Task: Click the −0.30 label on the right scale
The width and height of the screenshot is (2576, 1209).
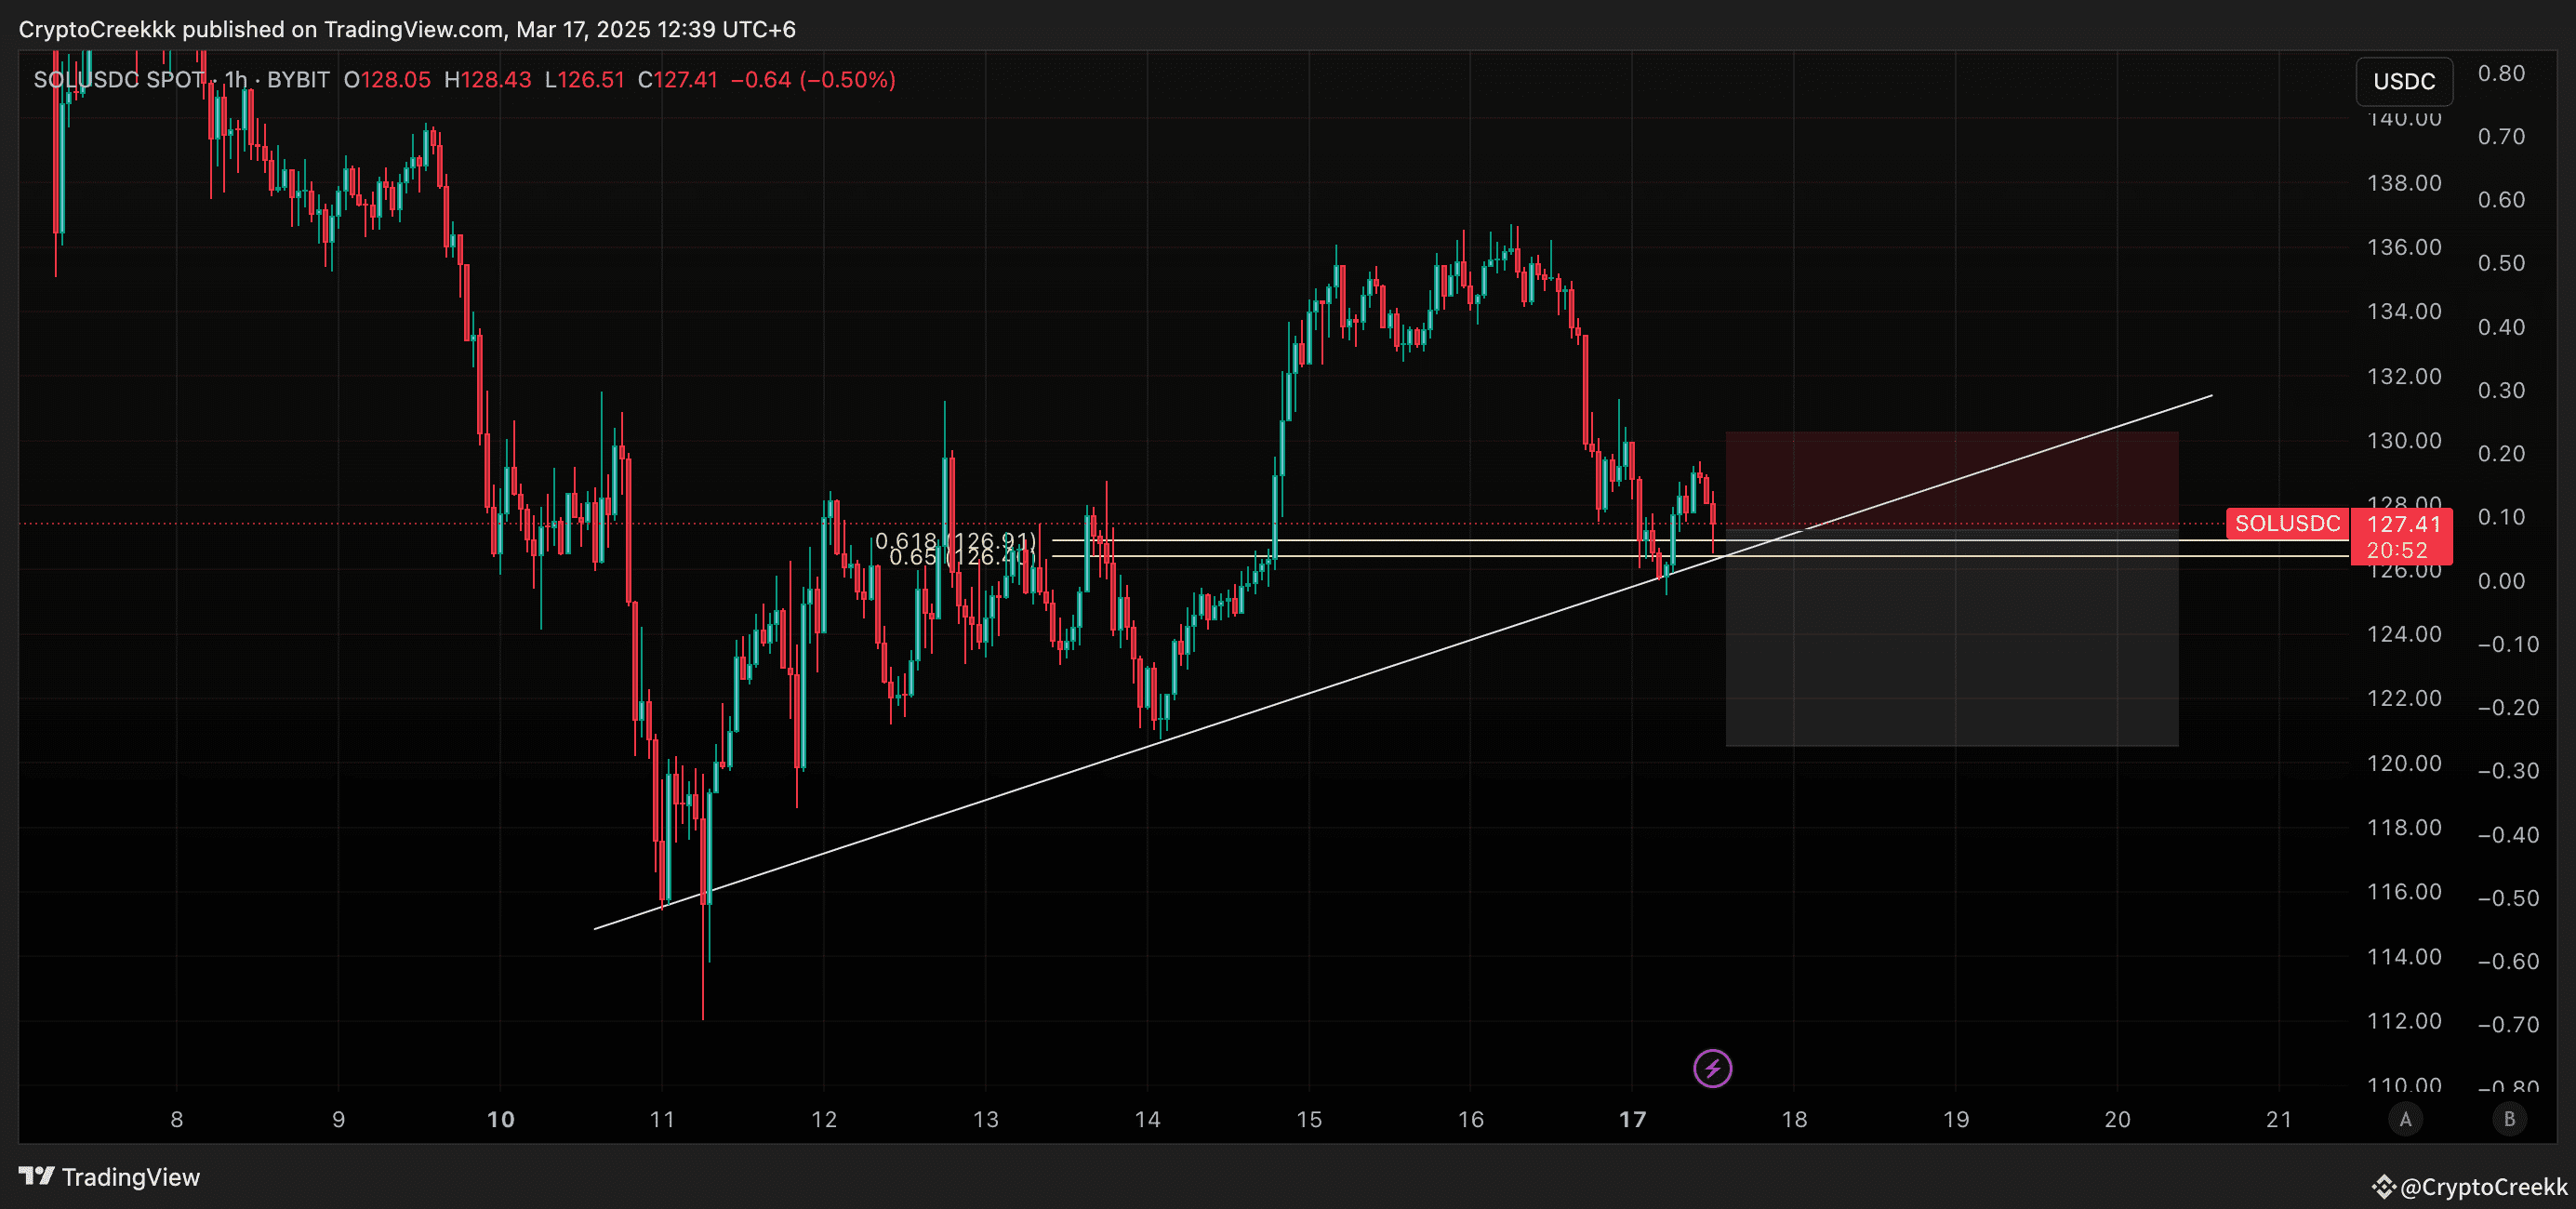Action: coord(2508,771)
